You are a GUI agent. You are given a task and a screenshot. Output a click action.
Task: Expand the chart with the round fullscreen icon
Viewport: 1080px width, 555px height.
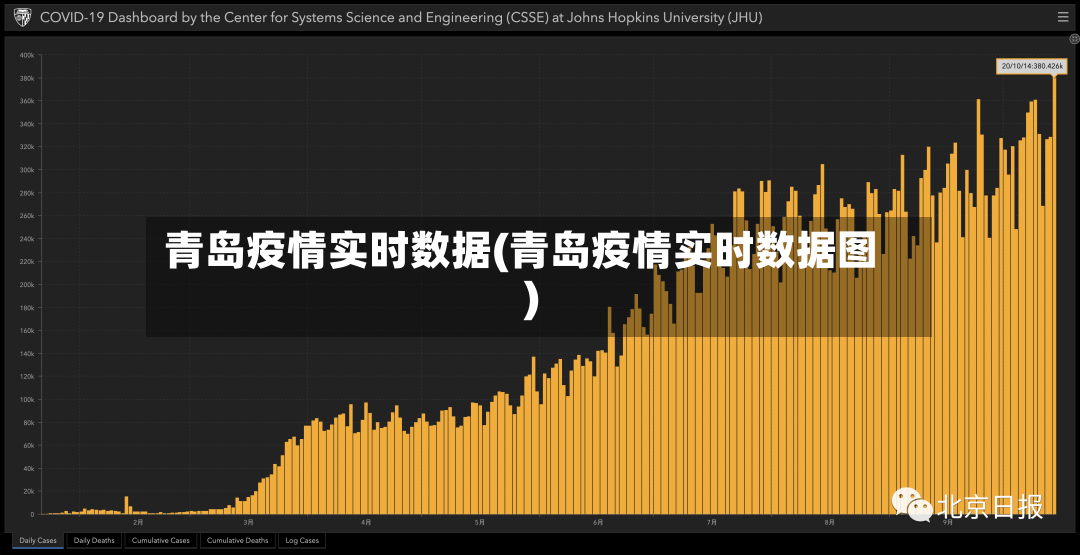coord(1074,40)
